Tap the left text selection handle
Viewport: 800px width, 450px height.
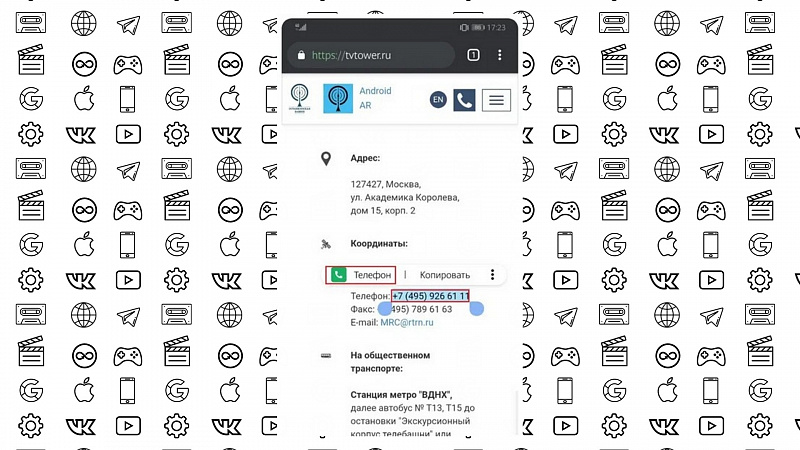coord(384,308)
